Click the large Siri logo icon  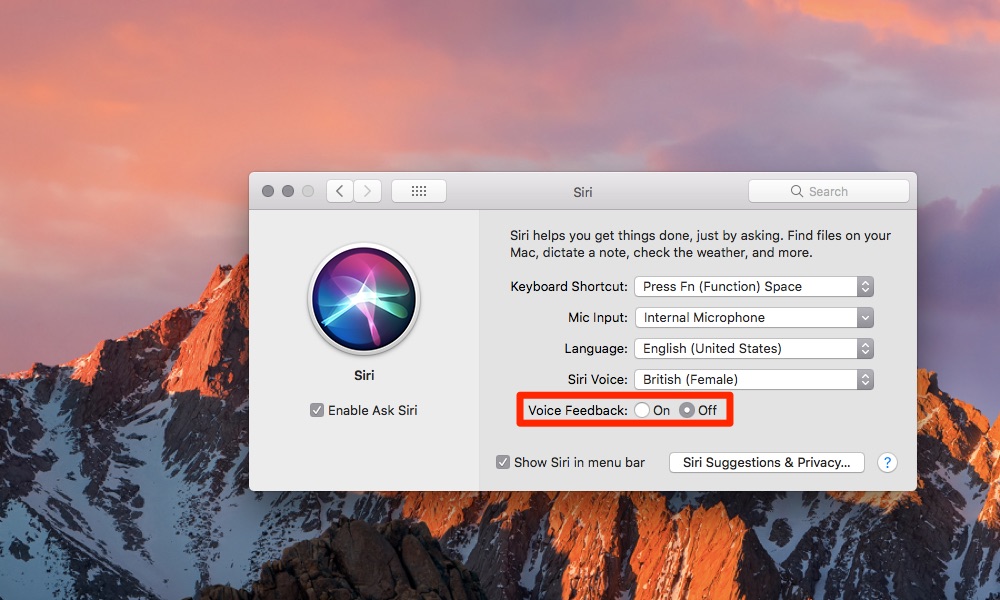pyautogui.click(x=364, y=299)
